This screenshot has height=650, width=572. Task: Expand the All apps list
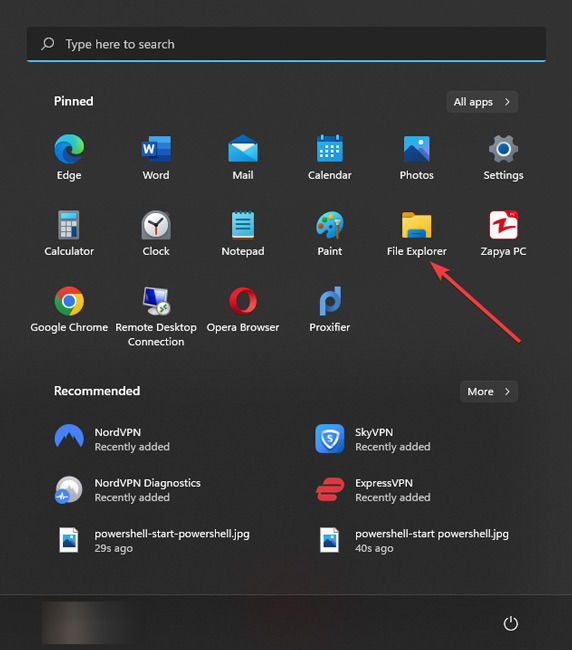click(x=482, y=102)
